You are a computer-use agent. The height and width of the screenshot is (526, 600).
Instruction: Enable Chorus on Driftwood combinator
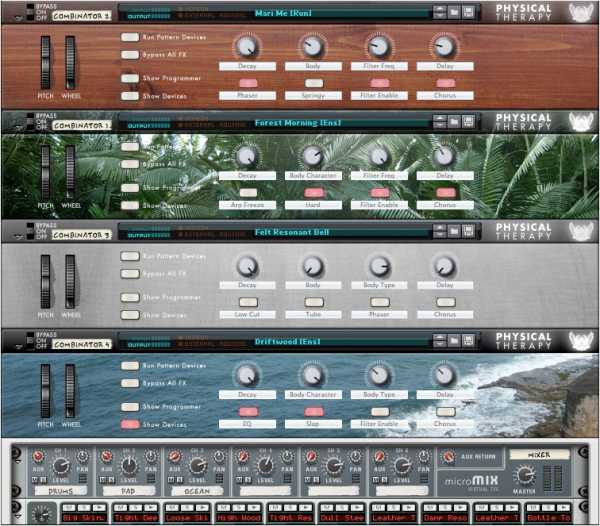[x=446, y=412]
